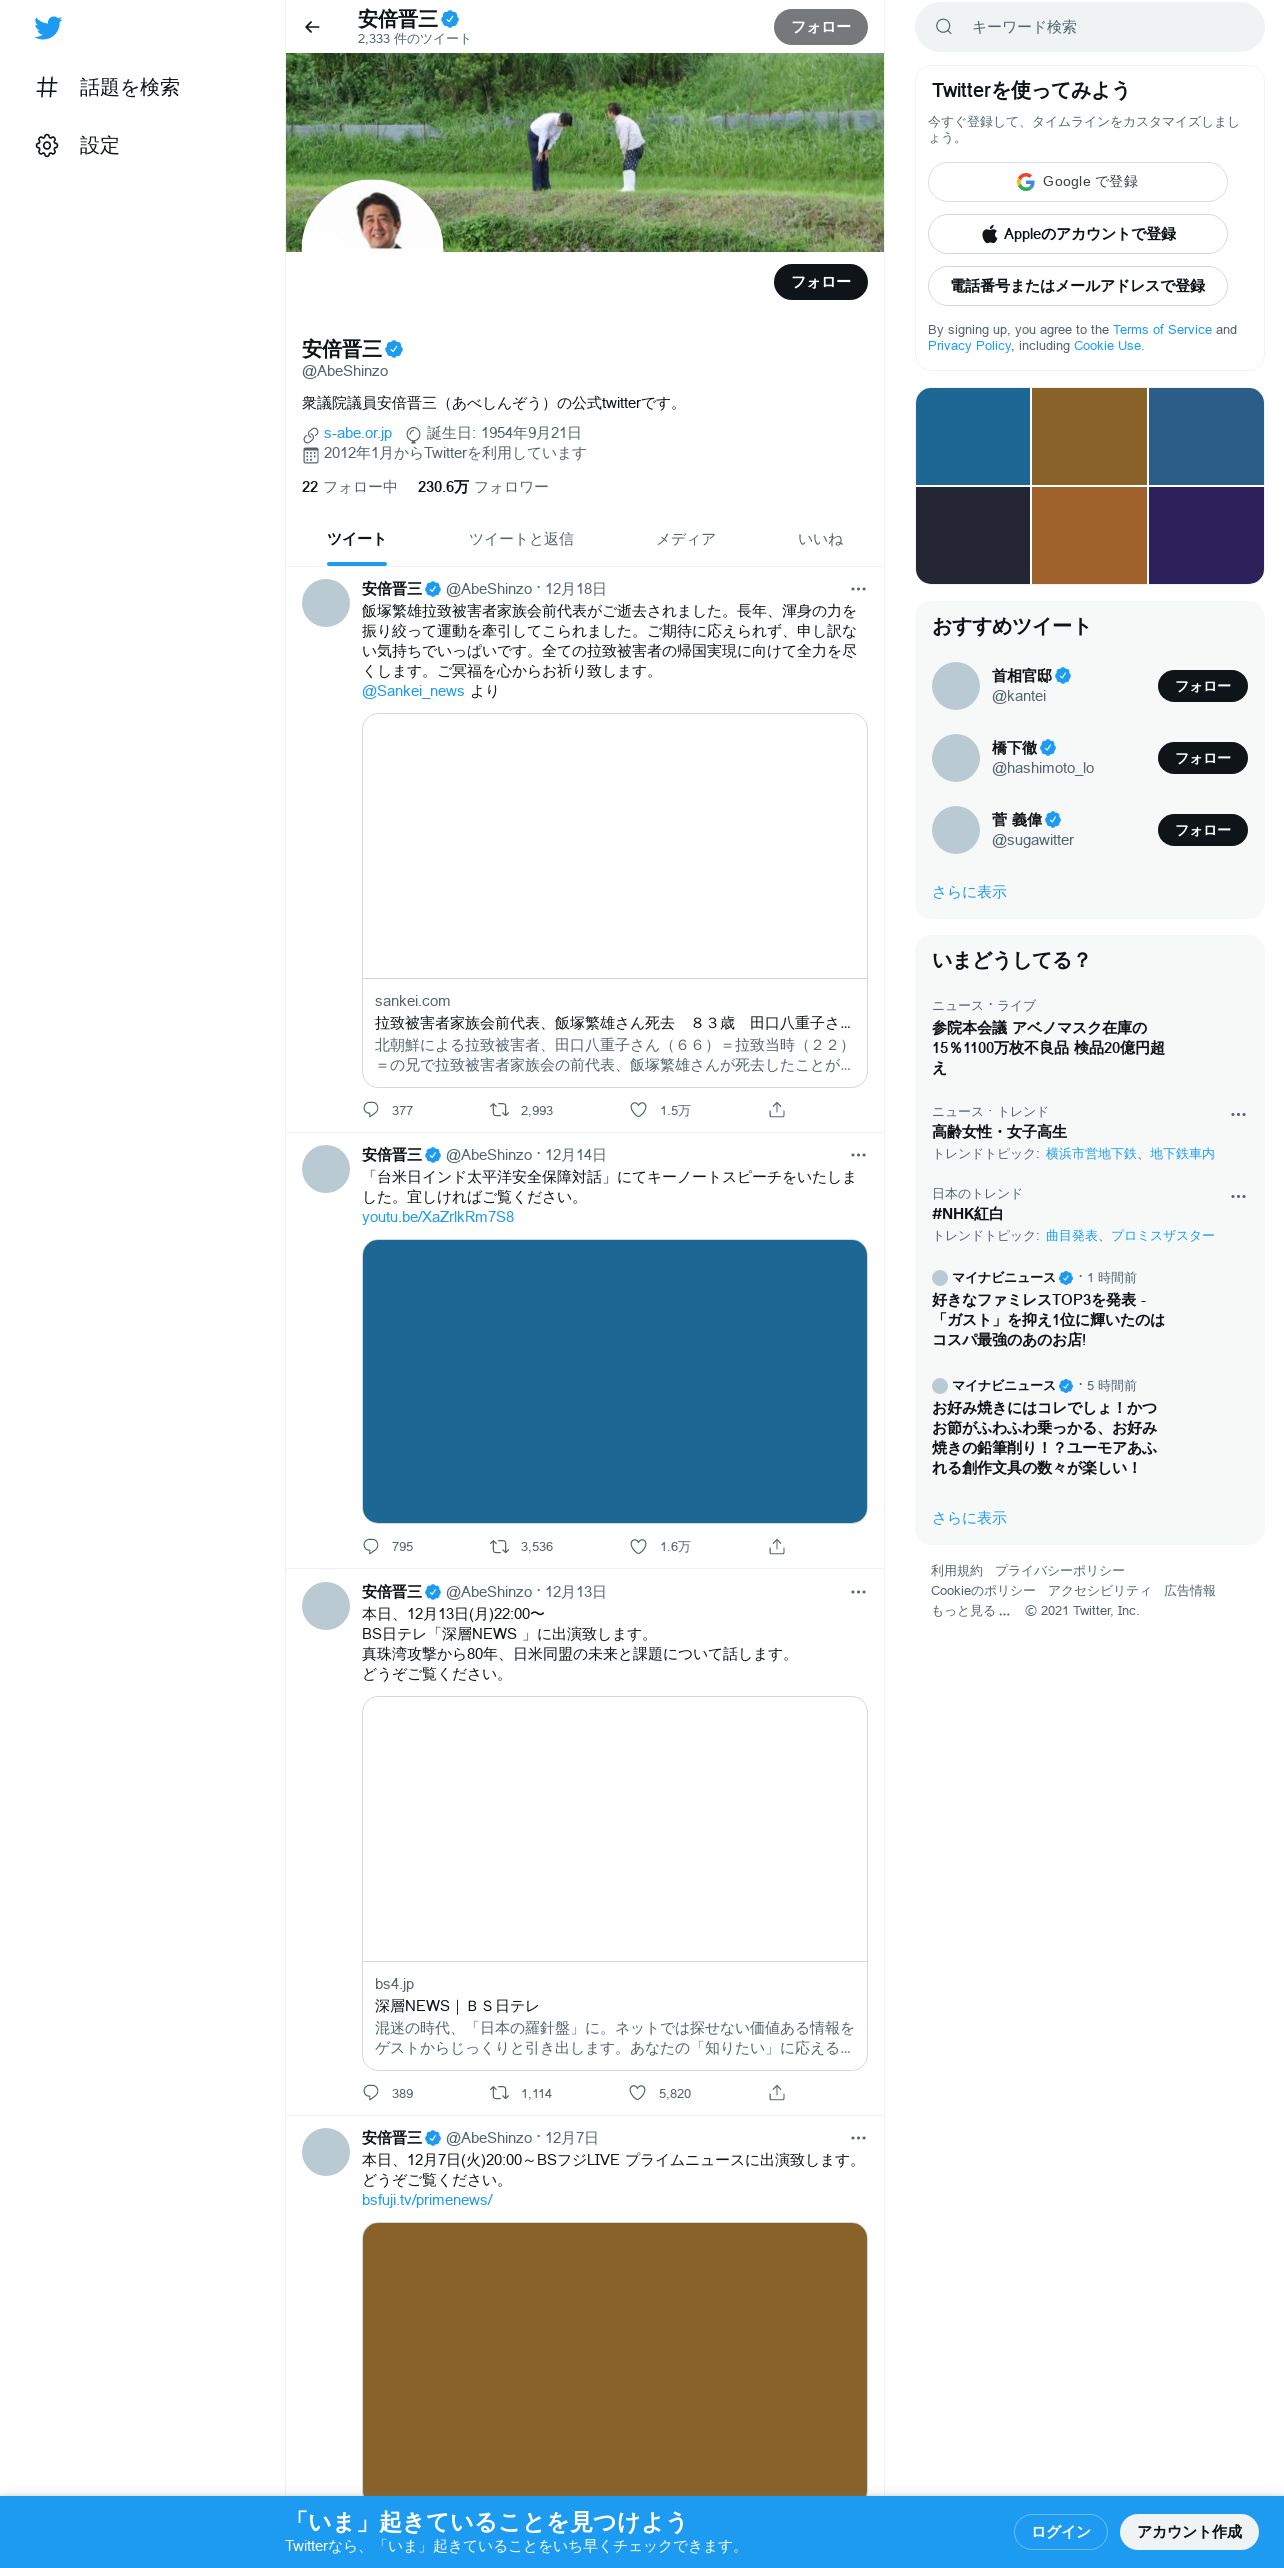Open @Sankei_news mention link
This screenshot has width=1284, height=2568.
[413, 691]
